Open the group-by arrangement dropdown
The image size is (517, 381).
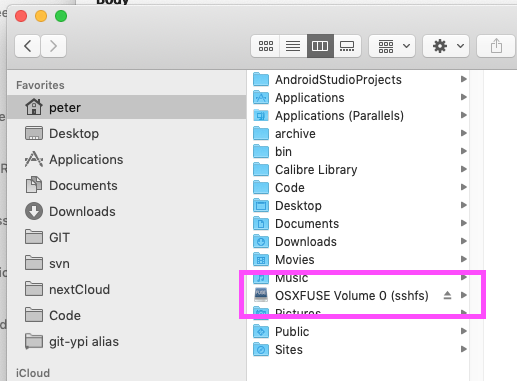pyautogui.click(x=392, y=46)
